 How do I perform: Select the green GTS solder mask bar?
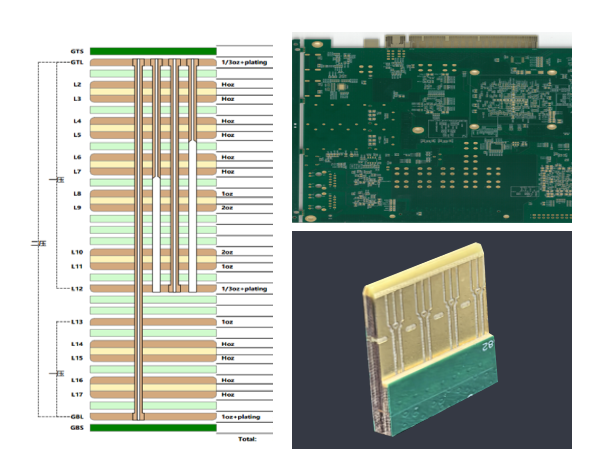153,51
